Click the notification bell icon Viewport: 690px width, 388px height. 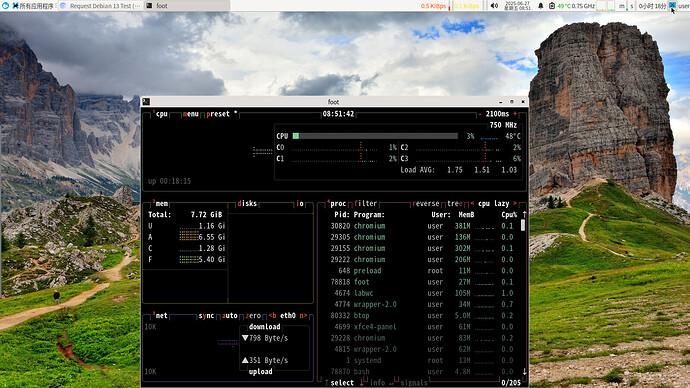tap(541, 6)
